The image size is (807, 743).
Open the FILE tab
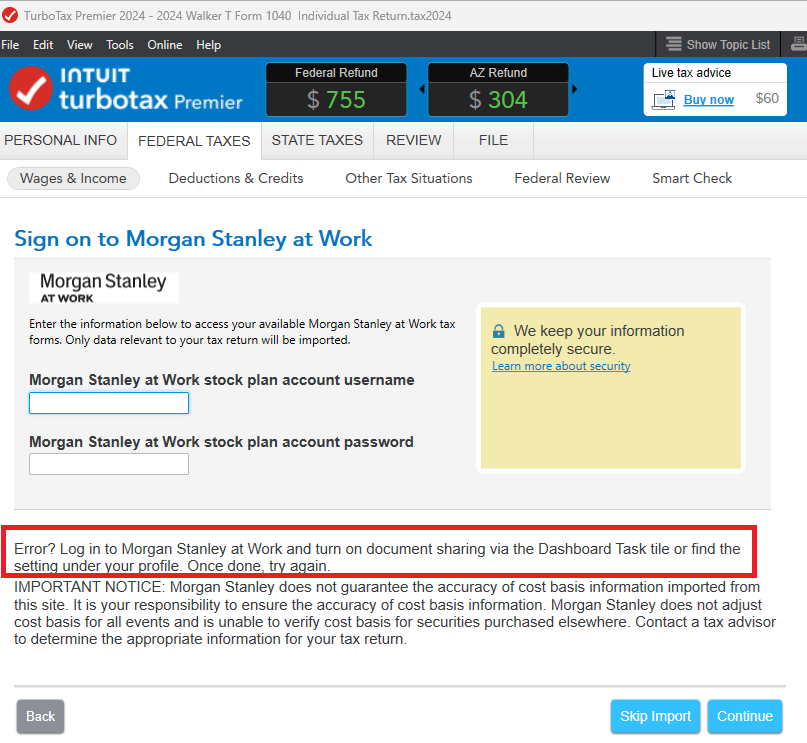tap(493, 140)
